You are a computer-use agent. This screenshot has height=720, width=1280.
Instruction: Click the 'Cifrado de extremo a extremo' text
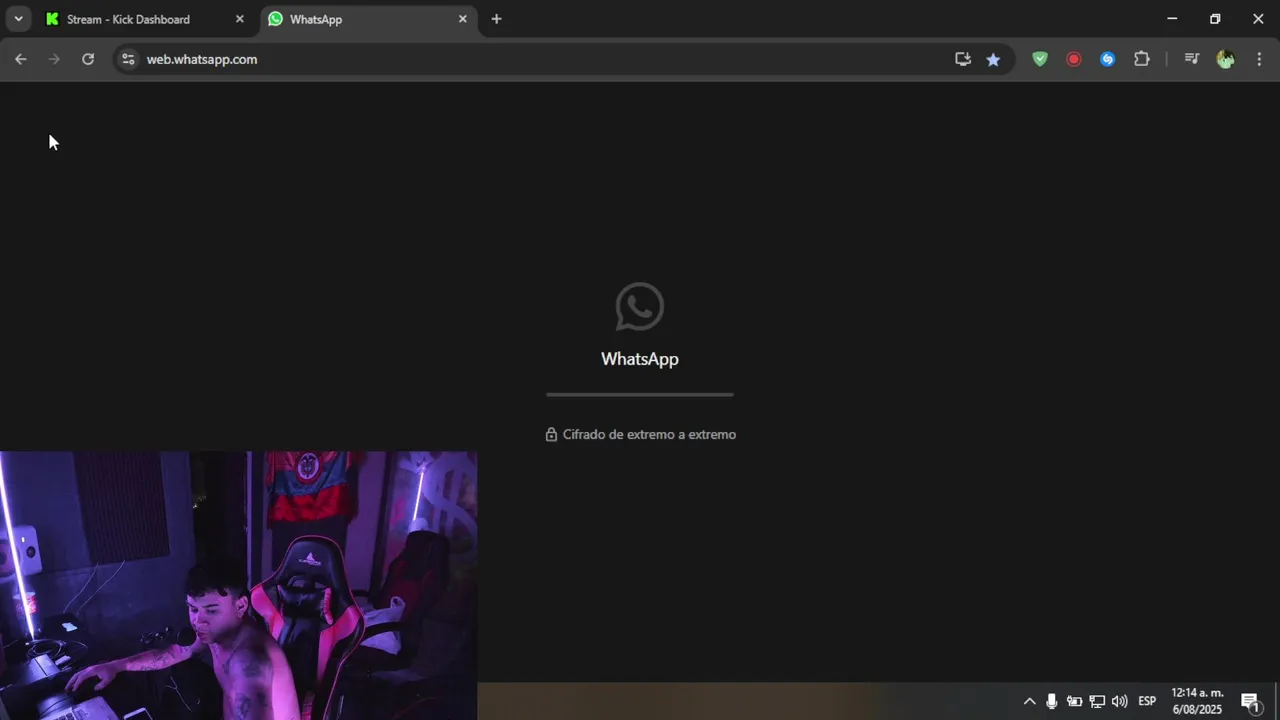coord(649,434)
